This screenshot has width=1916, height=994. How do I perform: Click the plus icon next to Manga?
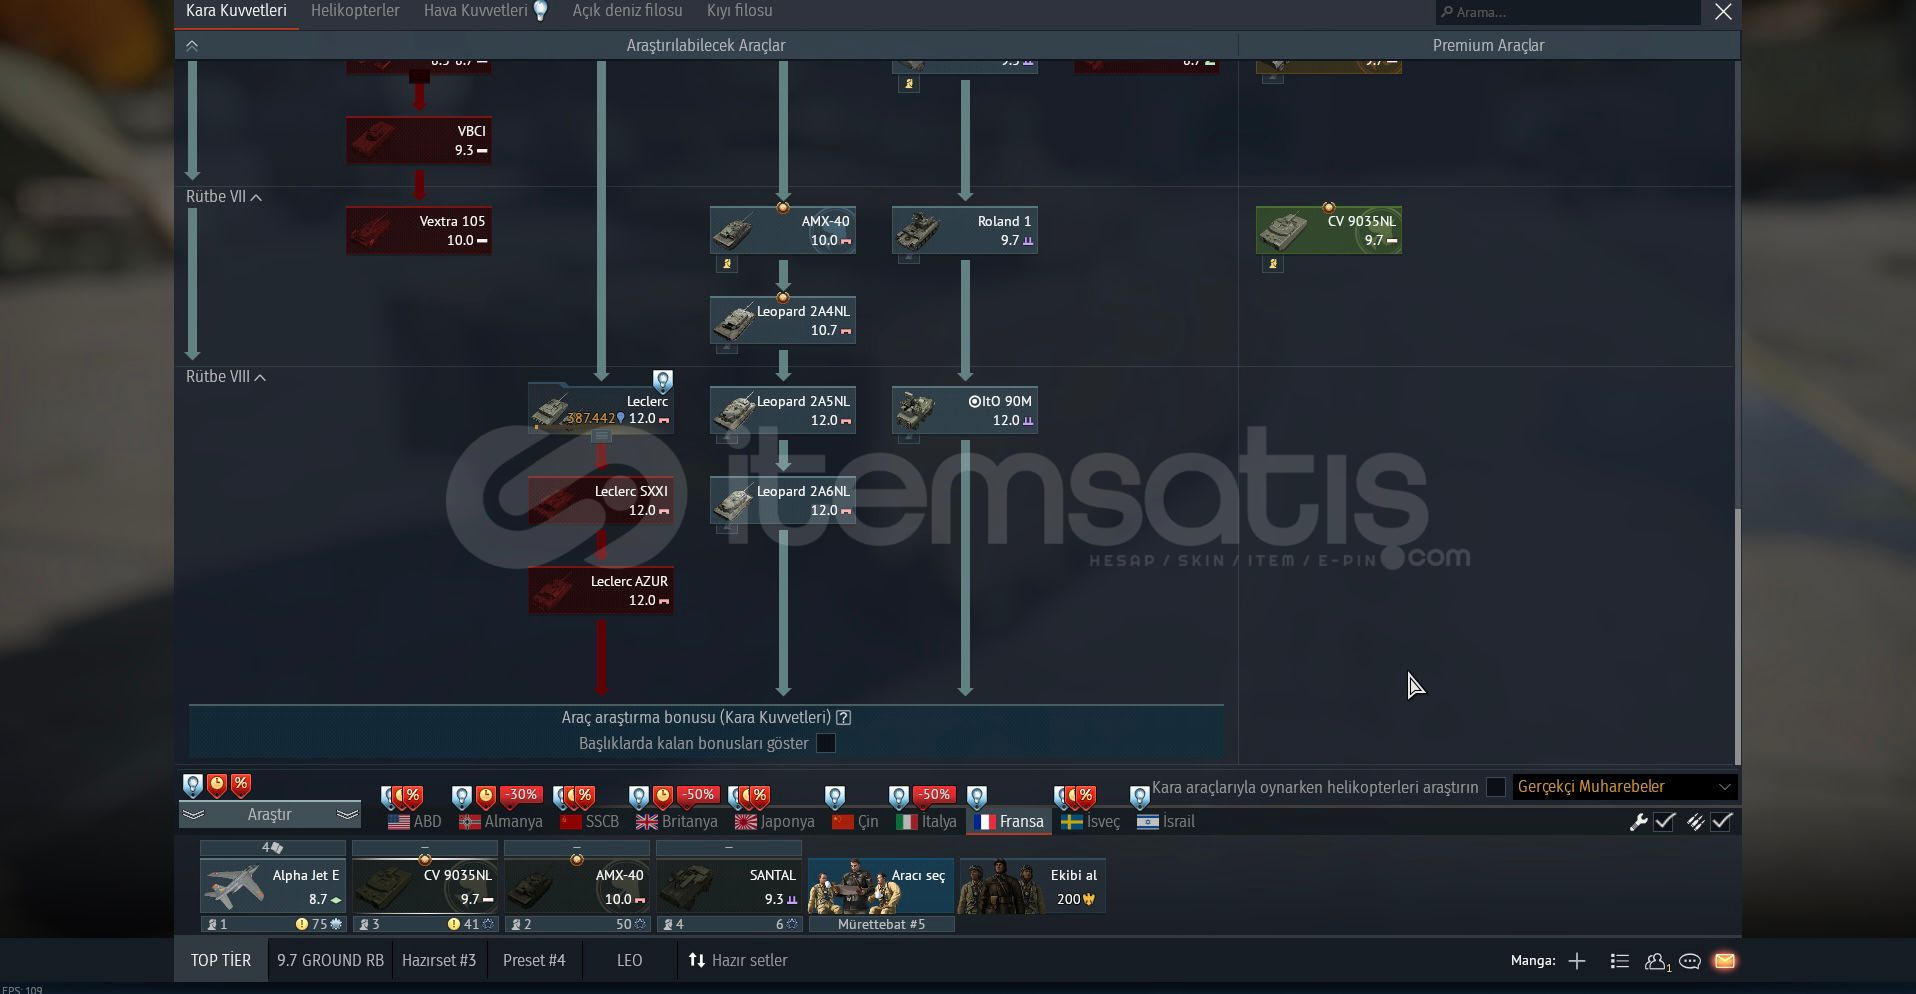pos(1577,961)
